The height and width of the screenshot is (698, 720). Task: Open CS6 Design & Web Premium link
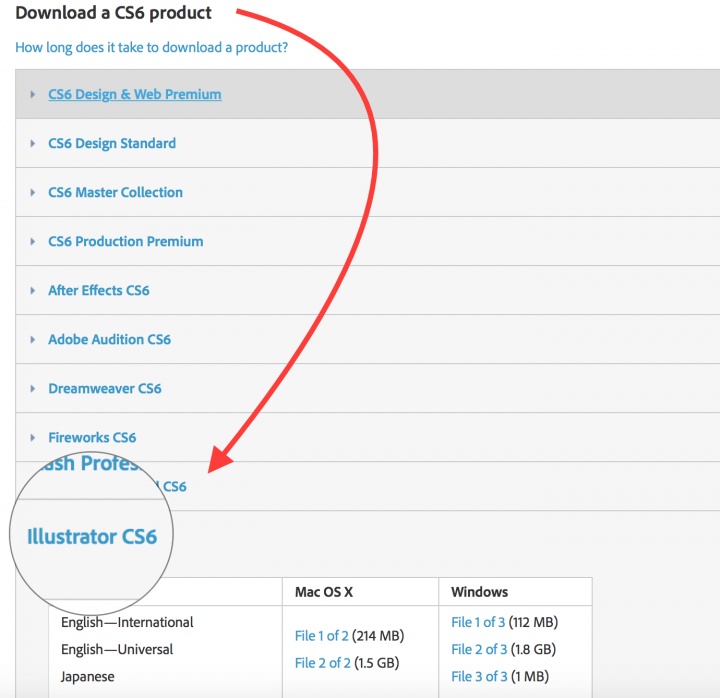point(135,94)
